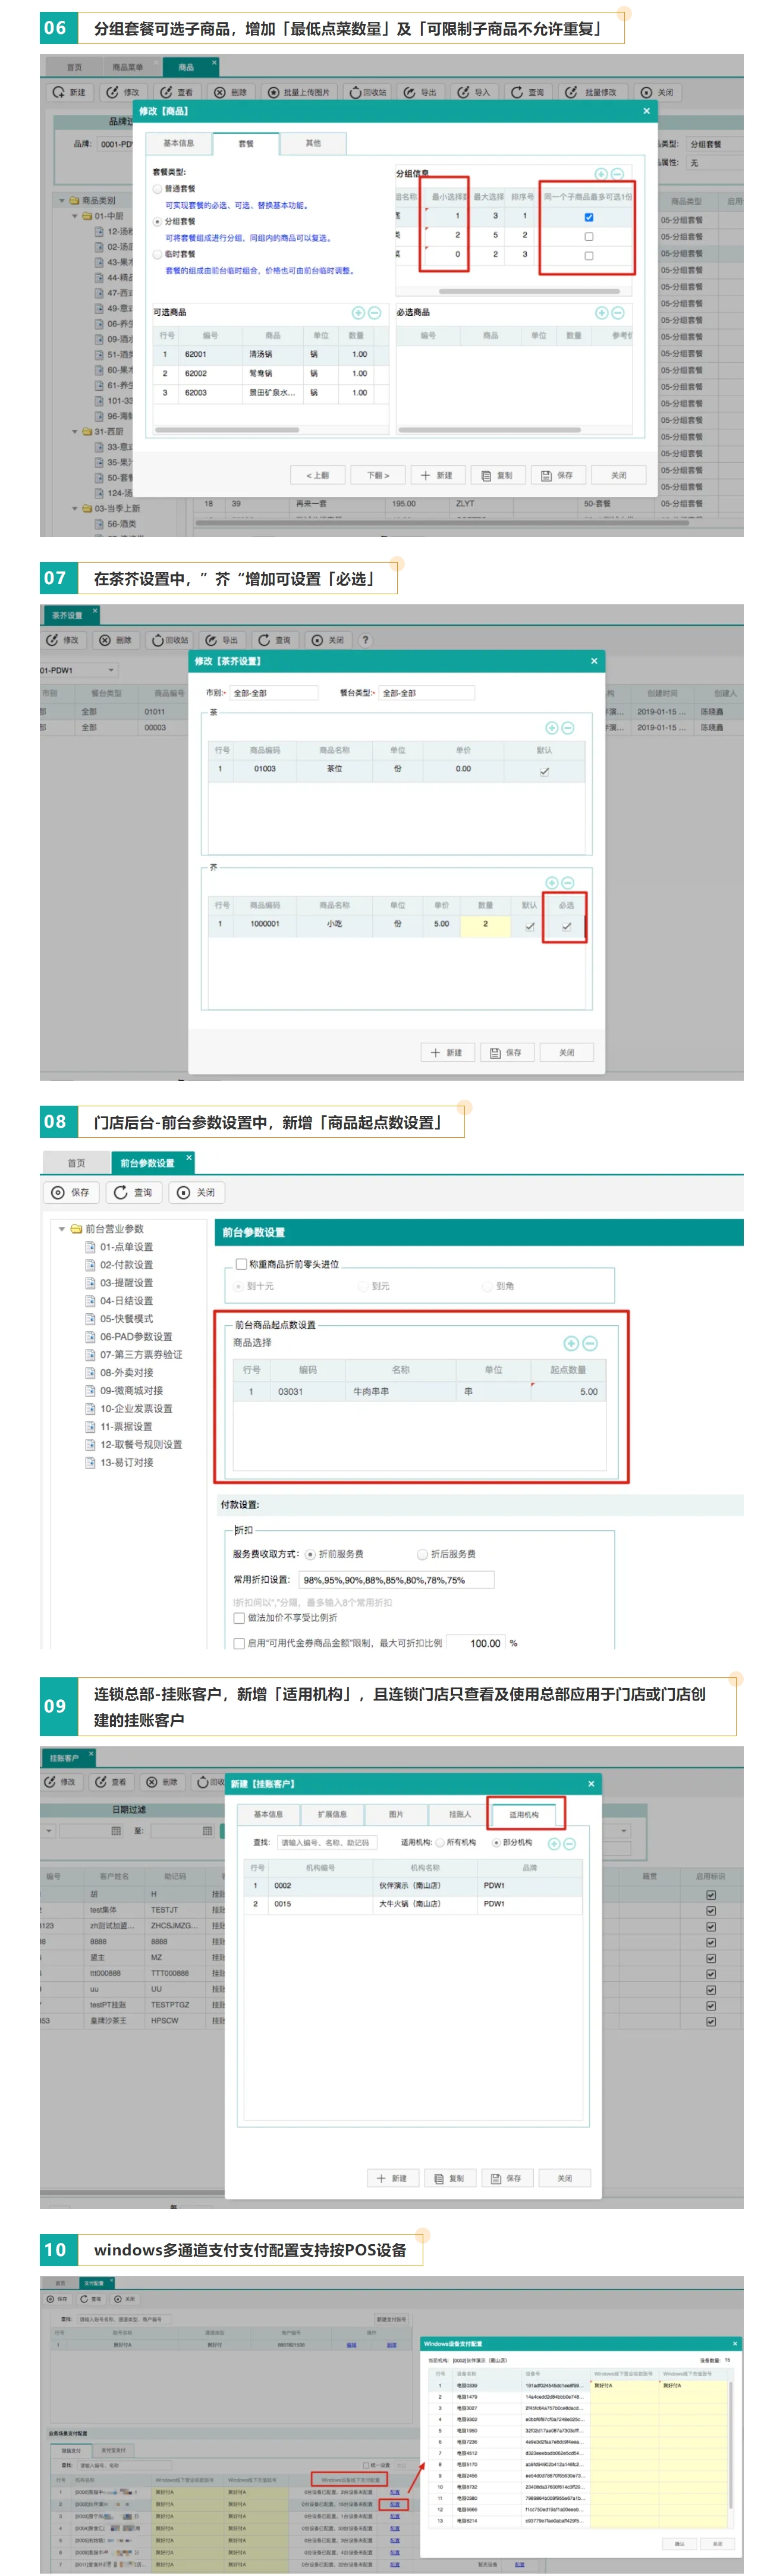Click 导出 in the 商品 window toolbar
This screenshot has height=2576, width=764.
click(420, 92)
